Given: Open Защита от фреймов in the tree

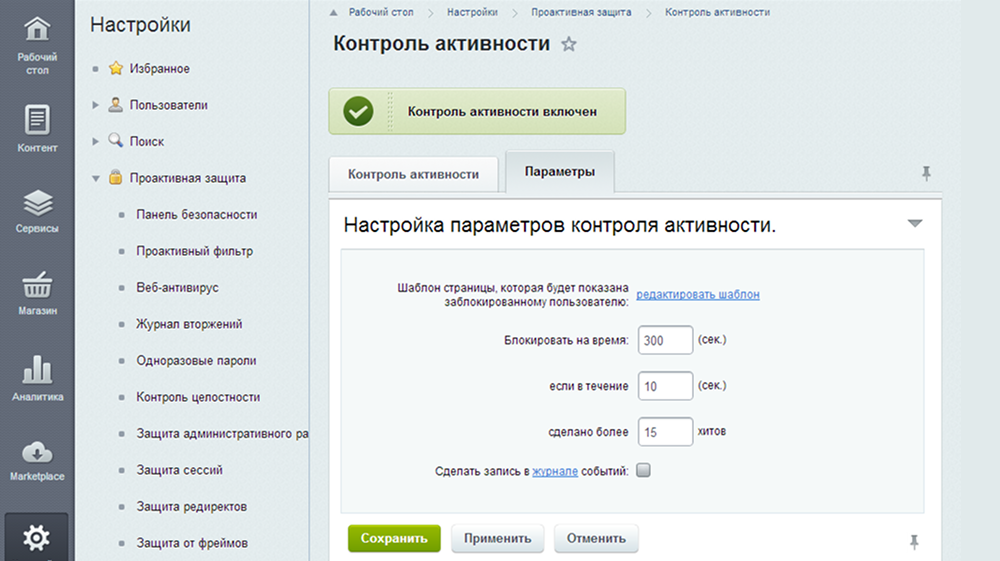Looking at the screenshot, I should click(192, 543).
